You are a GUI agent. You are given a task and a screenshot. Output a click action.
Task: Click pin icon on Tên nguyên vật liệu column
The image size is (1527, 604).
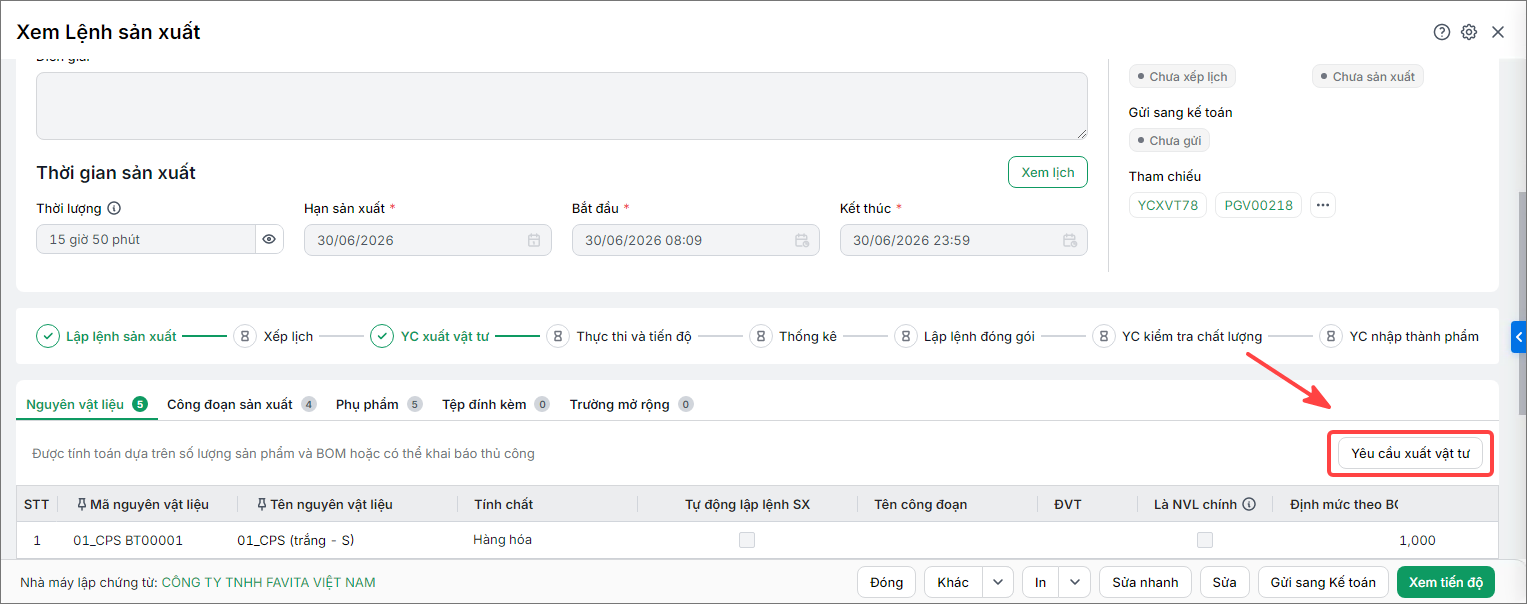pyautogui.click(x=262, y=504)
